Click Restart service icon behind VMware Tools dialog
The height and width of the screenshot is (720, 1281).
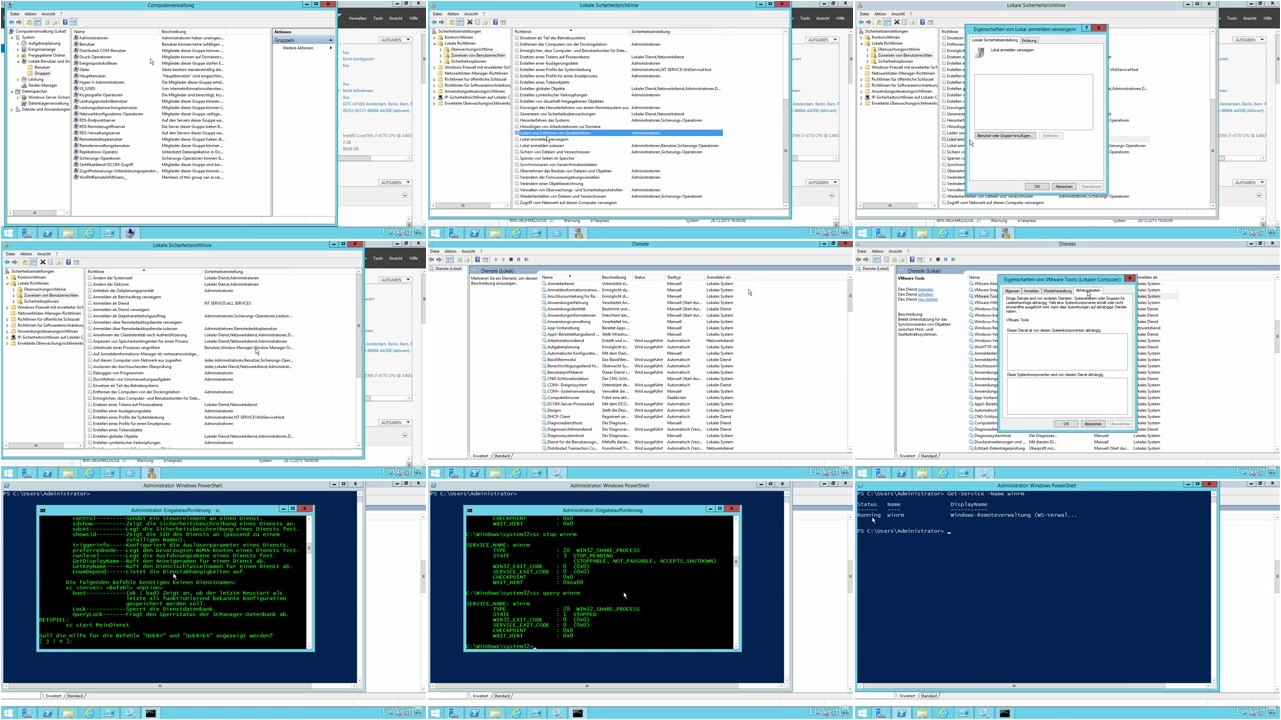pyautogui.click(x=953, y=259)
